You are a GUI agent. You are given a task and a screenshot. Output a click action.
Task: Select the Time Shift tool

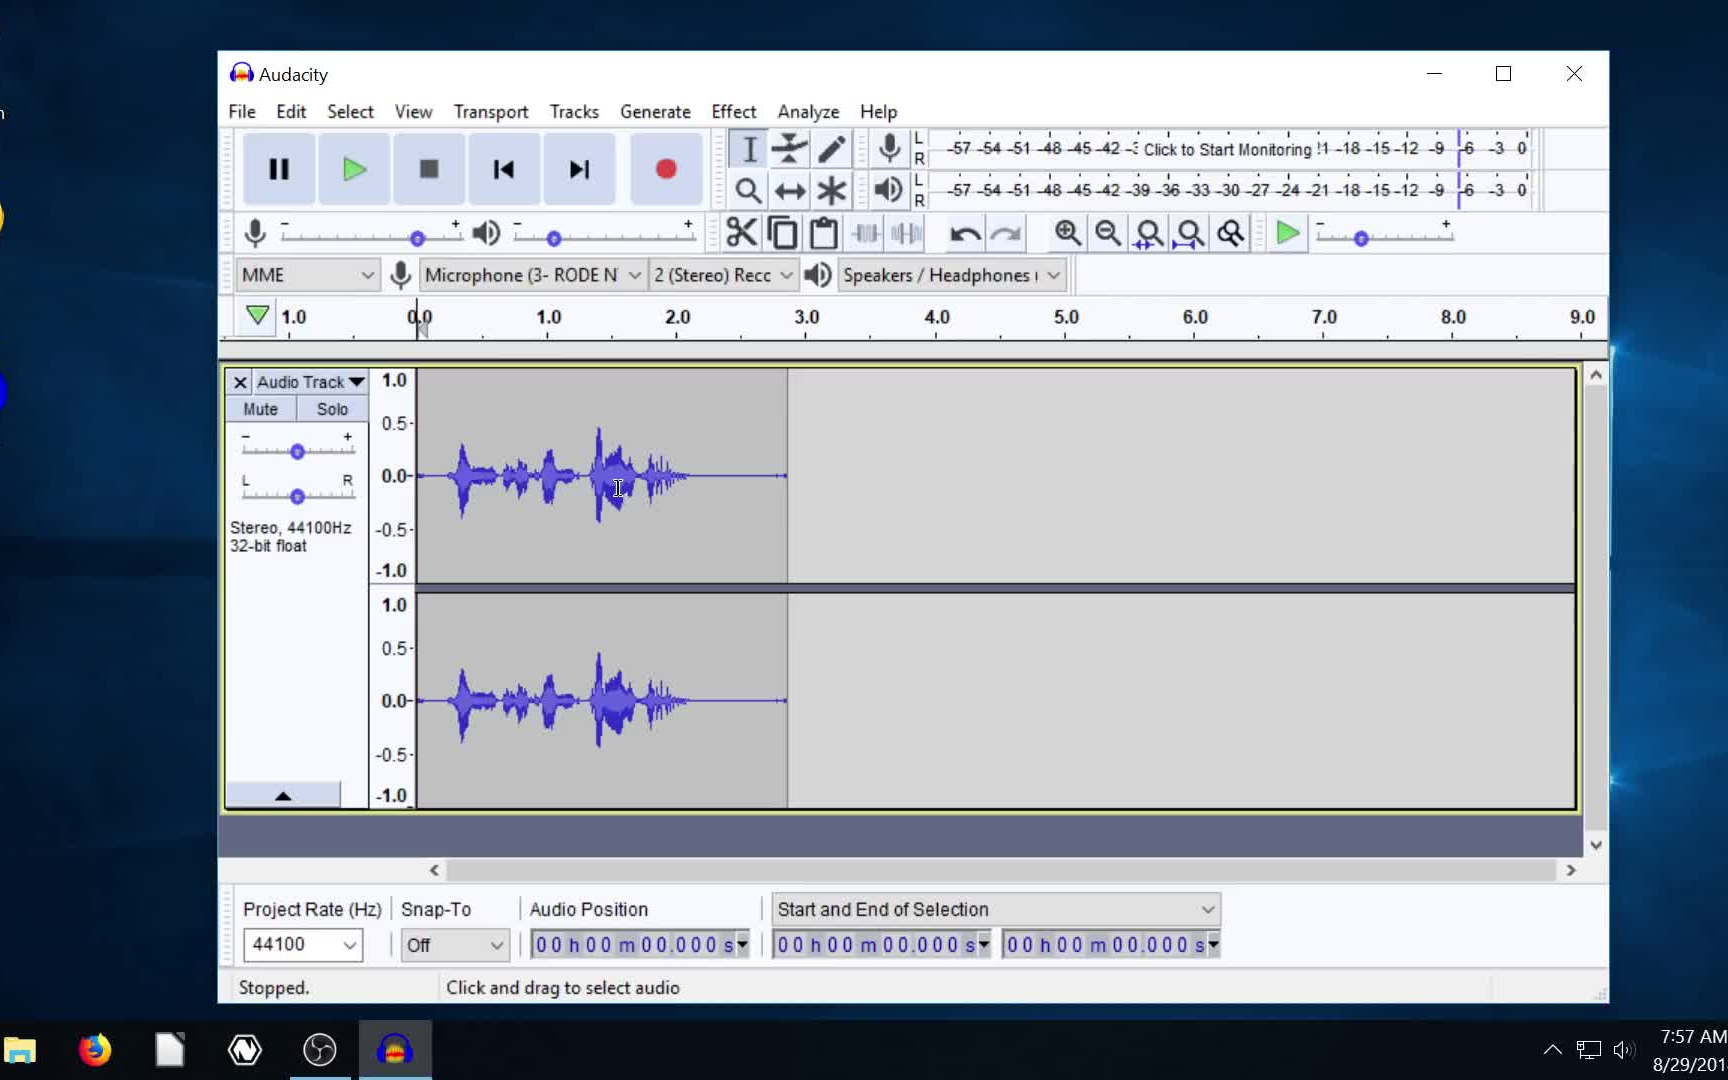(789, 190)
